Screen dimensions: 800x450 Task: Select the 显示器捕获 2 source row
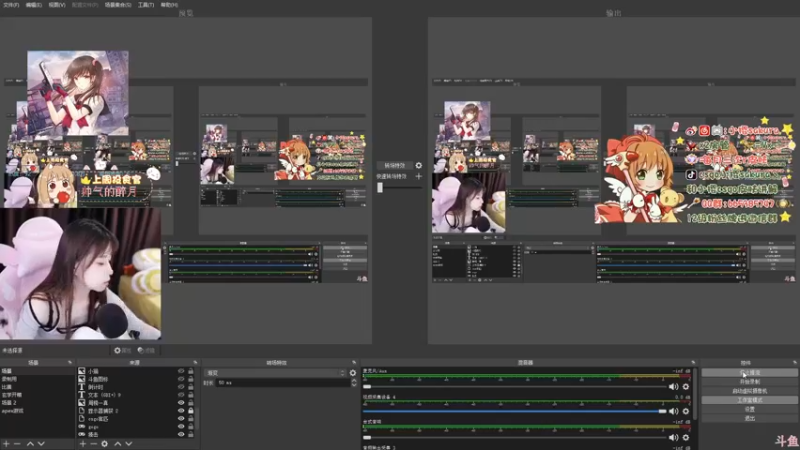tap(135, 410)
